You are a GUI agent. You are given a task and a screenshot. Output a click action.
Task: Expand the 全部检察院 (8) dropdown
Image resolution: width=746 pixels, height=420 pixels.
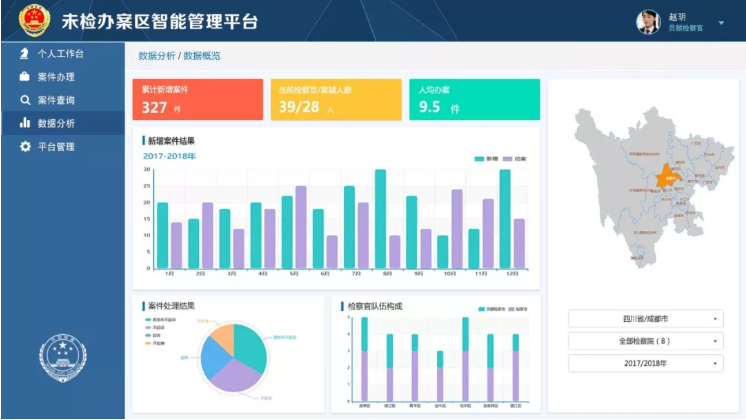[645, 341]
